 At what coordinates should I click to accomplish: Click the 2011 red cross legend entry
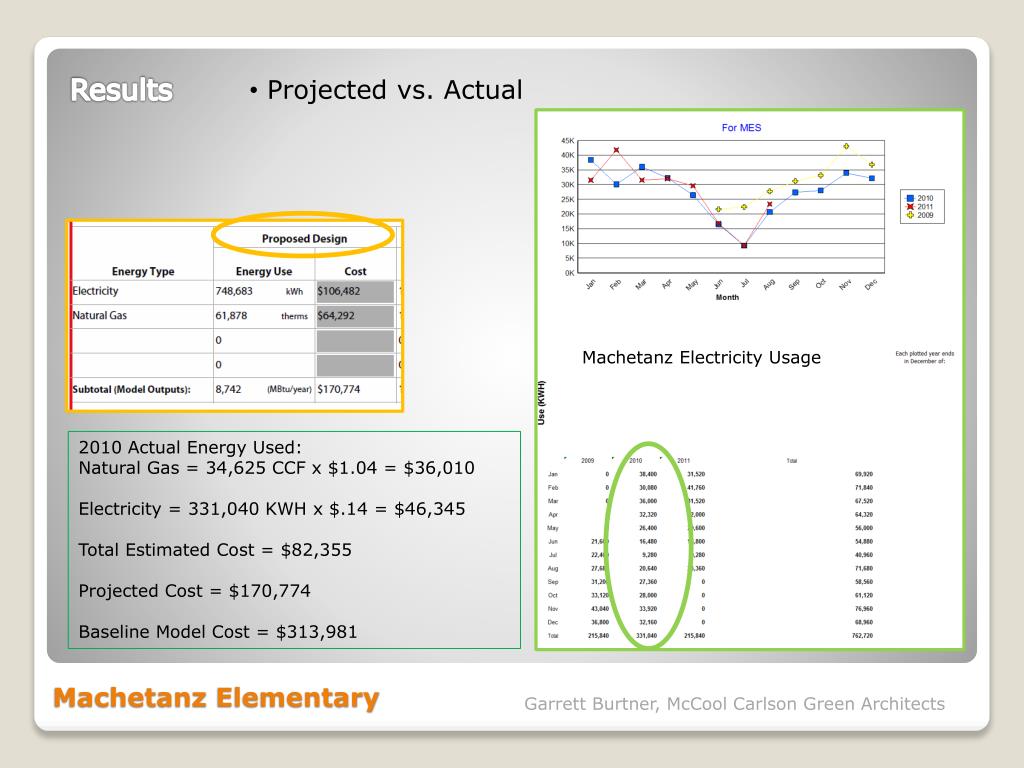(920, 206)
